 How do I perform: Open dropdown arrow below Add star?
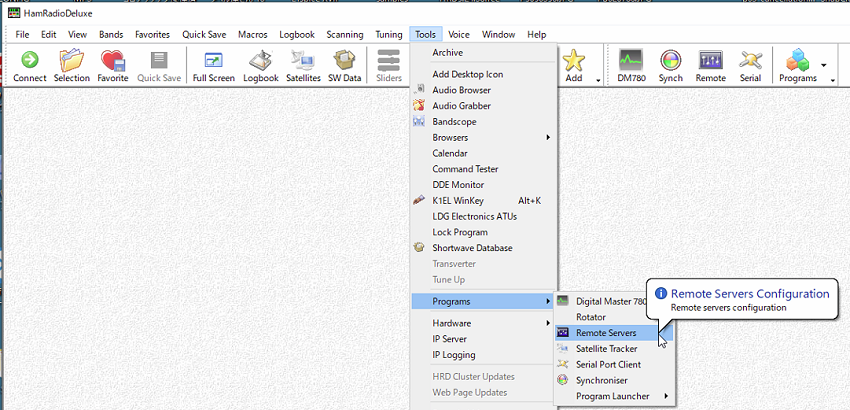pos(598,81)
